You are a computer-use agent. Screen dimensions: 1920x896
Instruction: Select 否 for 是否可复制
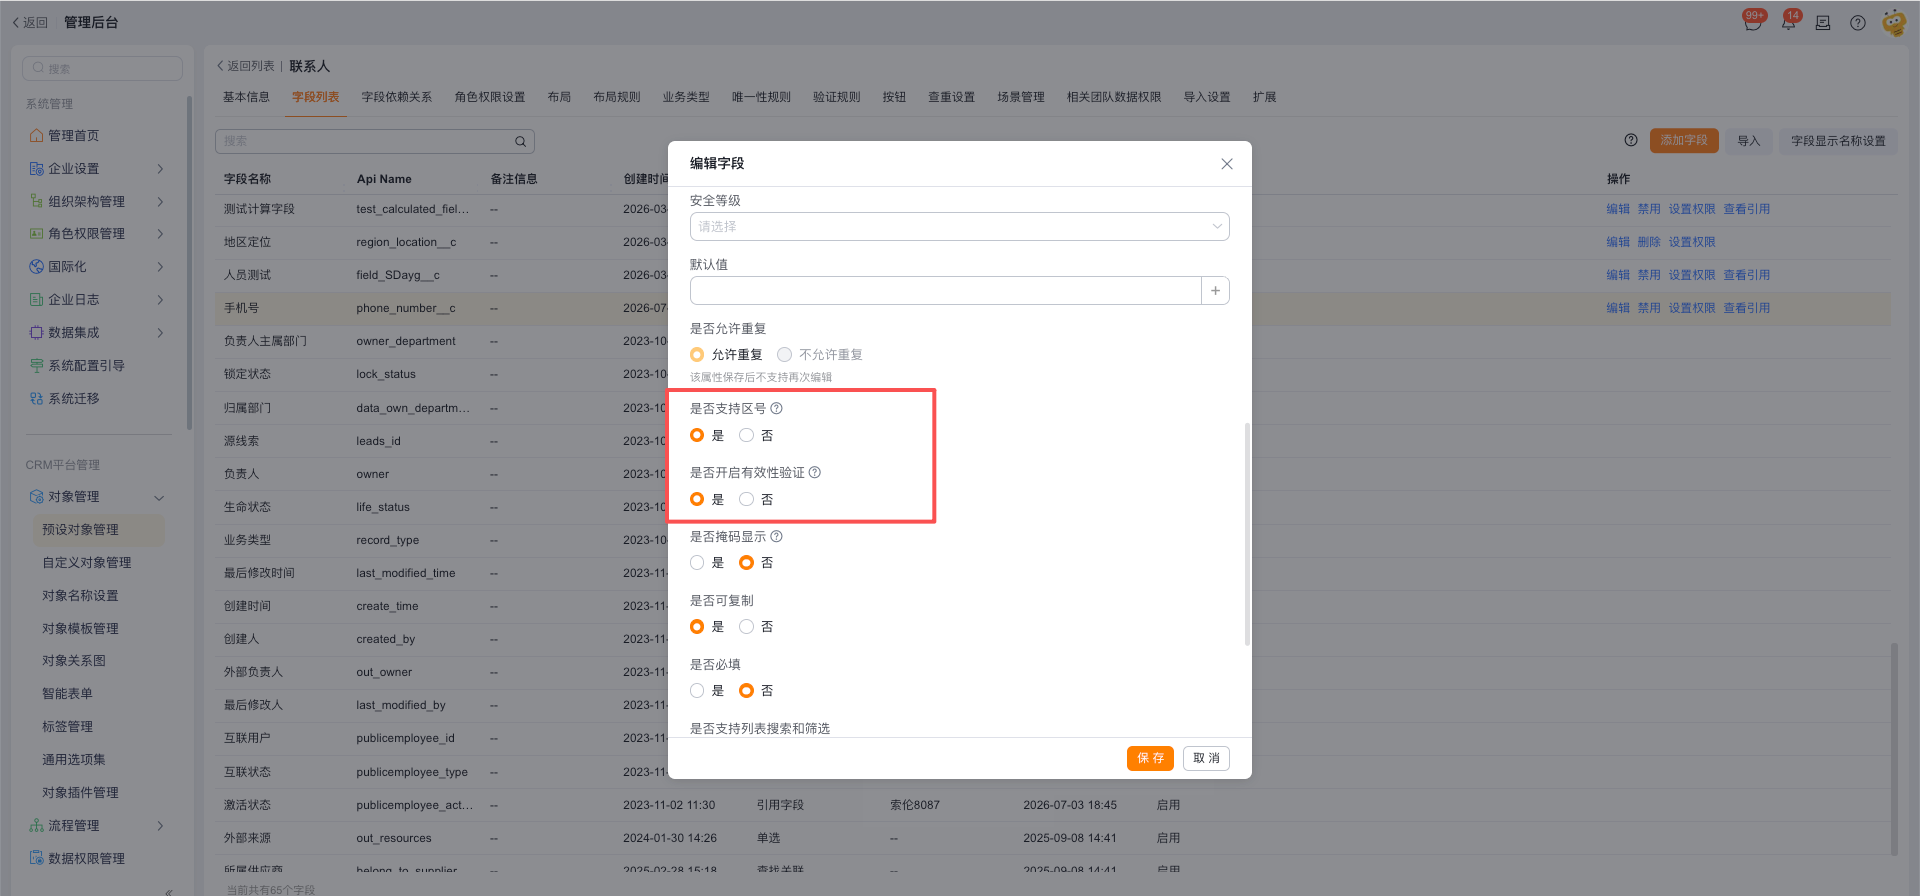[746, 627]
